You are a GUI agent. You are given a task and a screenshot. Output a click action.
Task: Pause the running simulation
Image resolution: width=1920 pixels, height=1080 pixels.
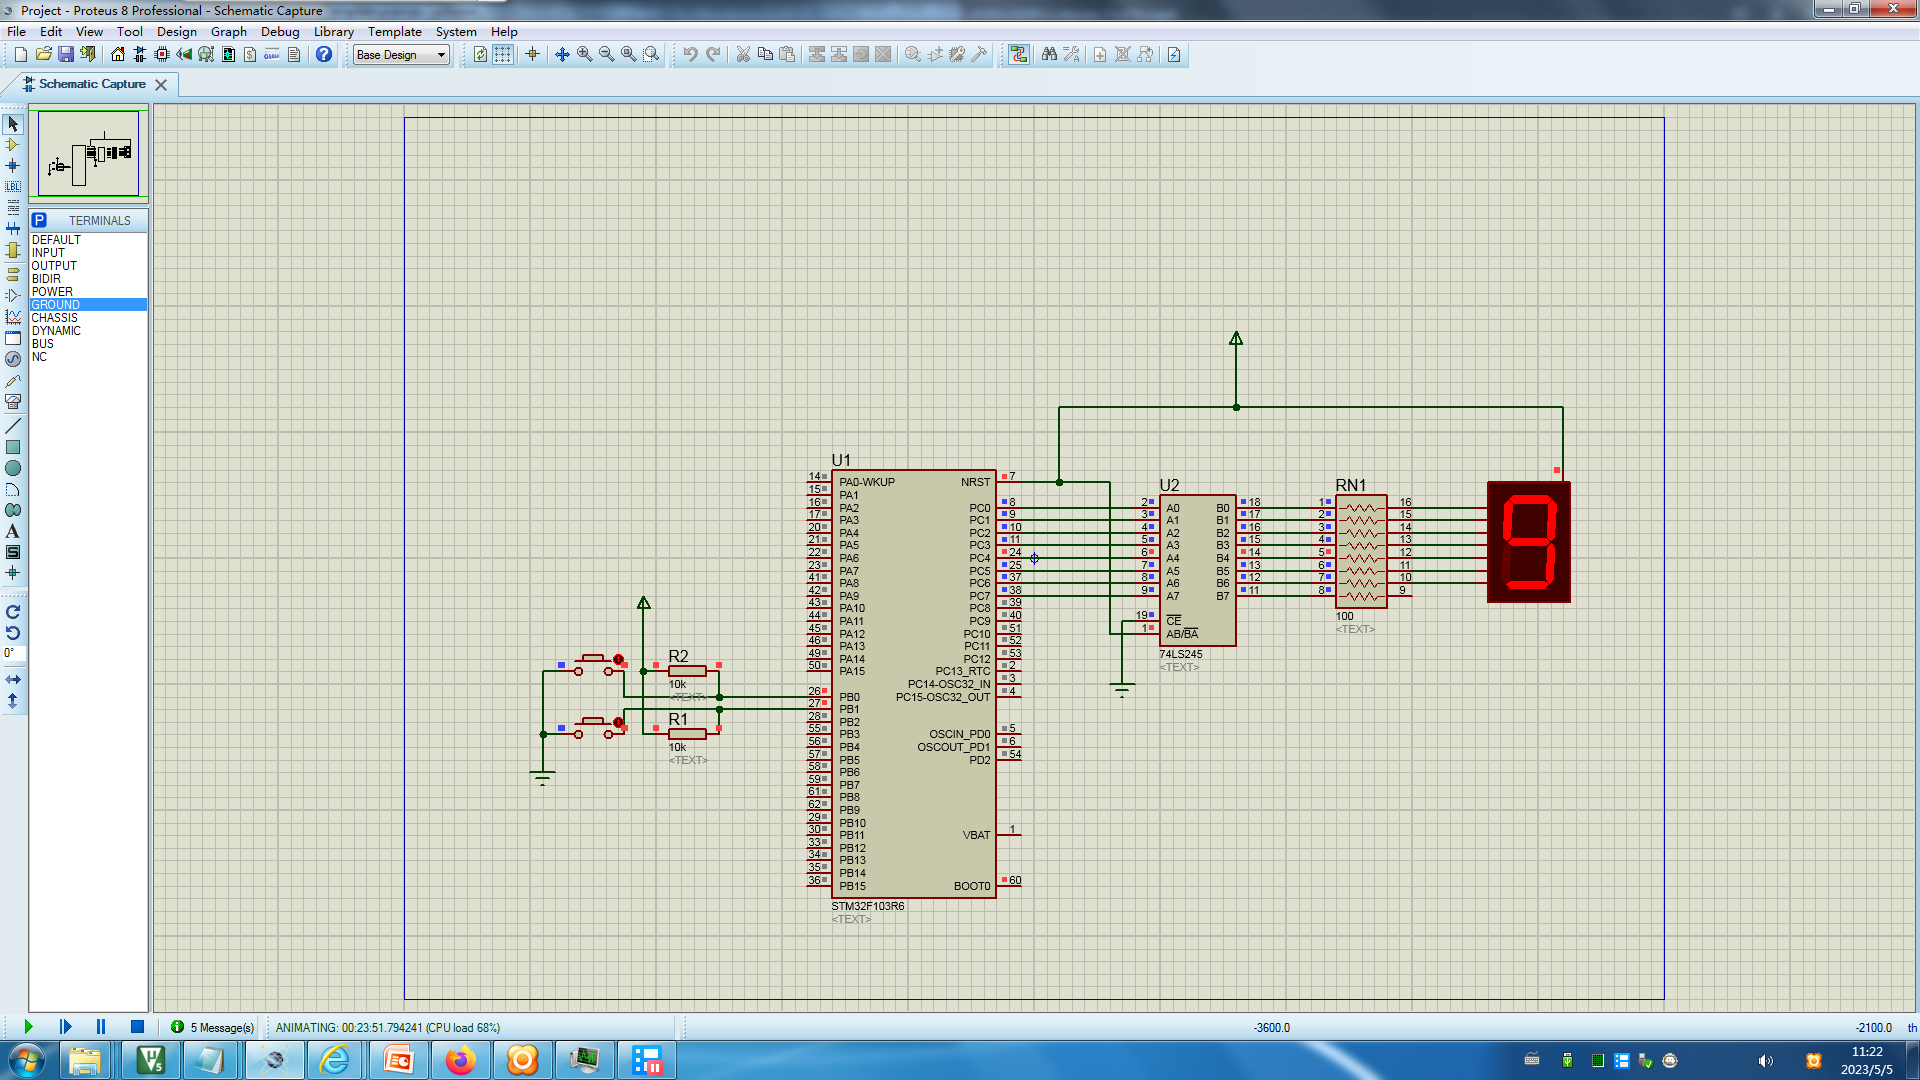pos(100,1027)
